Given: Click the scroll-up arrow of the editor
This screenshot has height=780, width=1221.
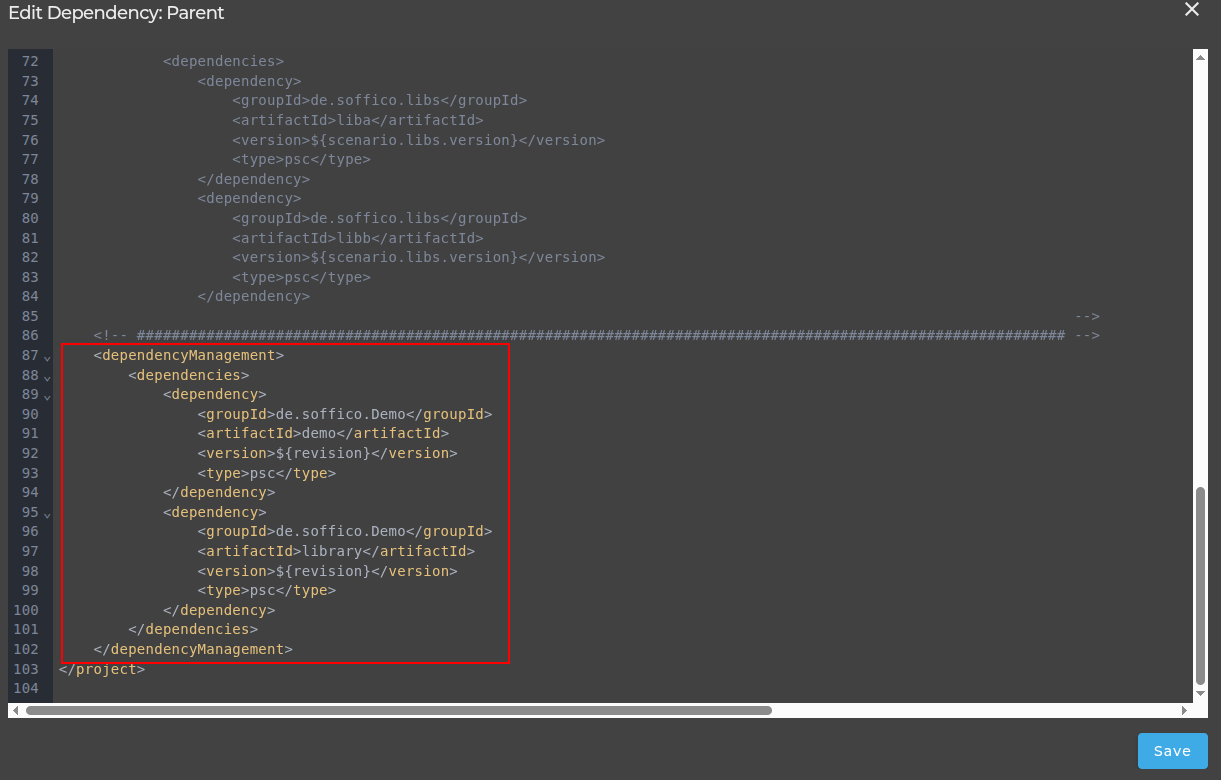Looking at the screenshot, I should (x=1200, y=56).
